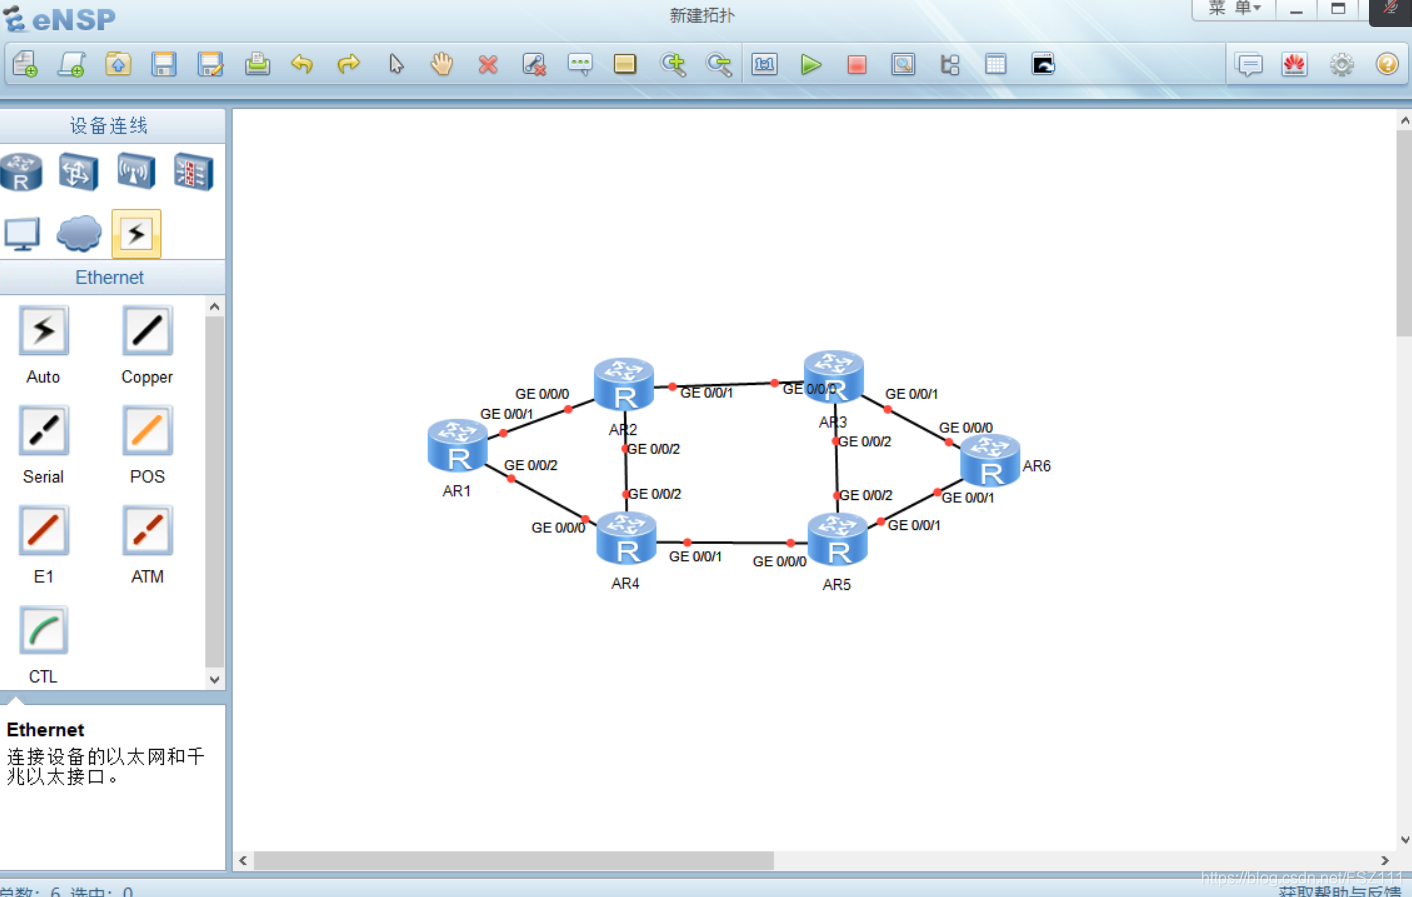The height and width of the screenshot is (897, 1412).
Task: Click the left arrow of the canvas scrollbar
Action: tap(243, 860)
